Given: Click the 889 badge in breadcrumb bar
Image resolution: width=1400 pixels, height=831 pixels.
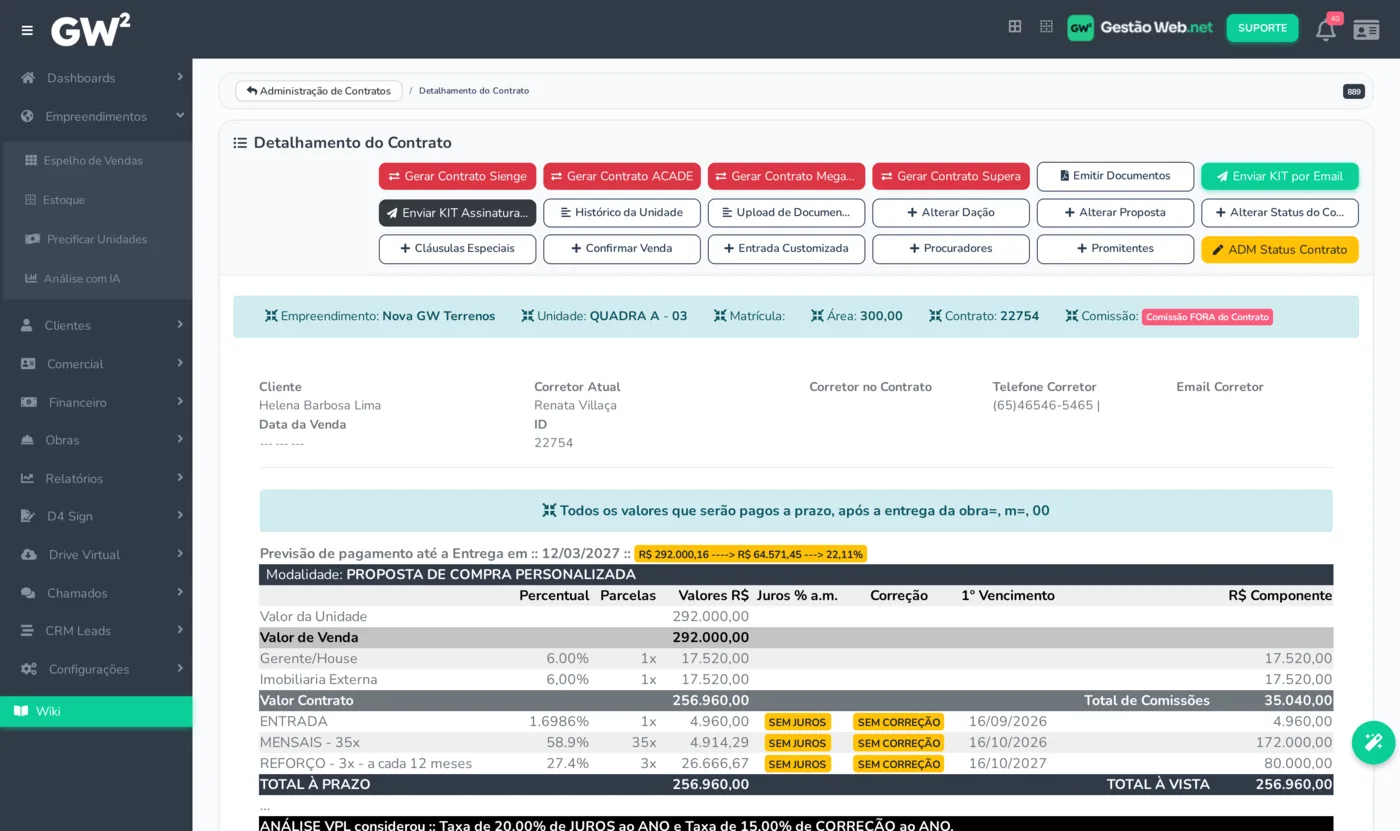Looking at the screenshot, I should click(x=1354, y=91).
